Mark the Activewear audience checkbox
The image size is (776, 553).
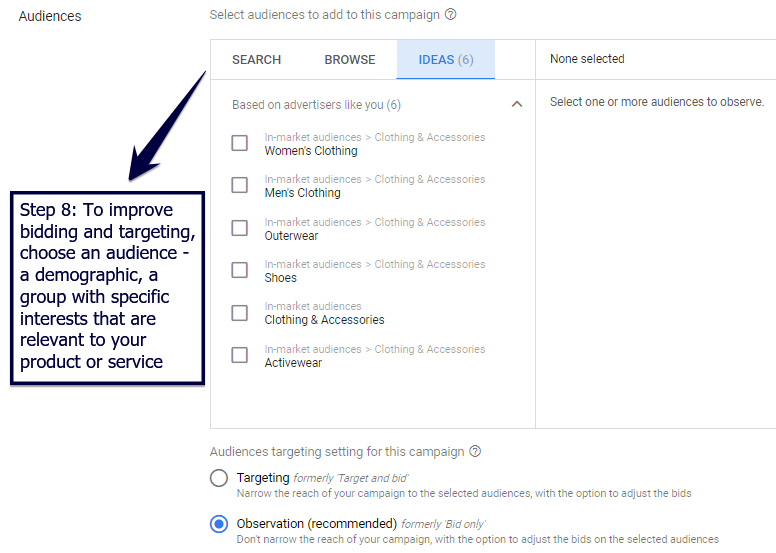coord(240,355)
